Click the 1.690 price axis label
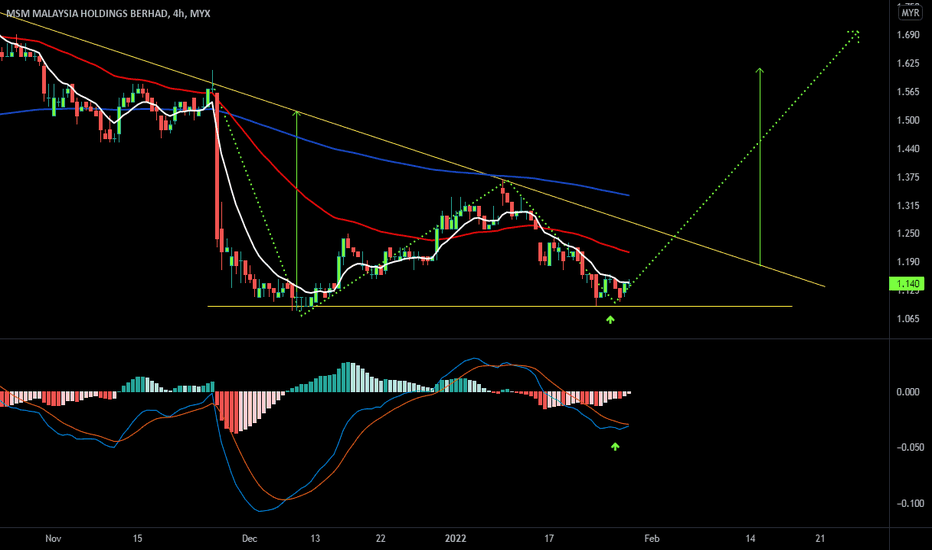Screen dimensions: 932x550 (908, 35)
